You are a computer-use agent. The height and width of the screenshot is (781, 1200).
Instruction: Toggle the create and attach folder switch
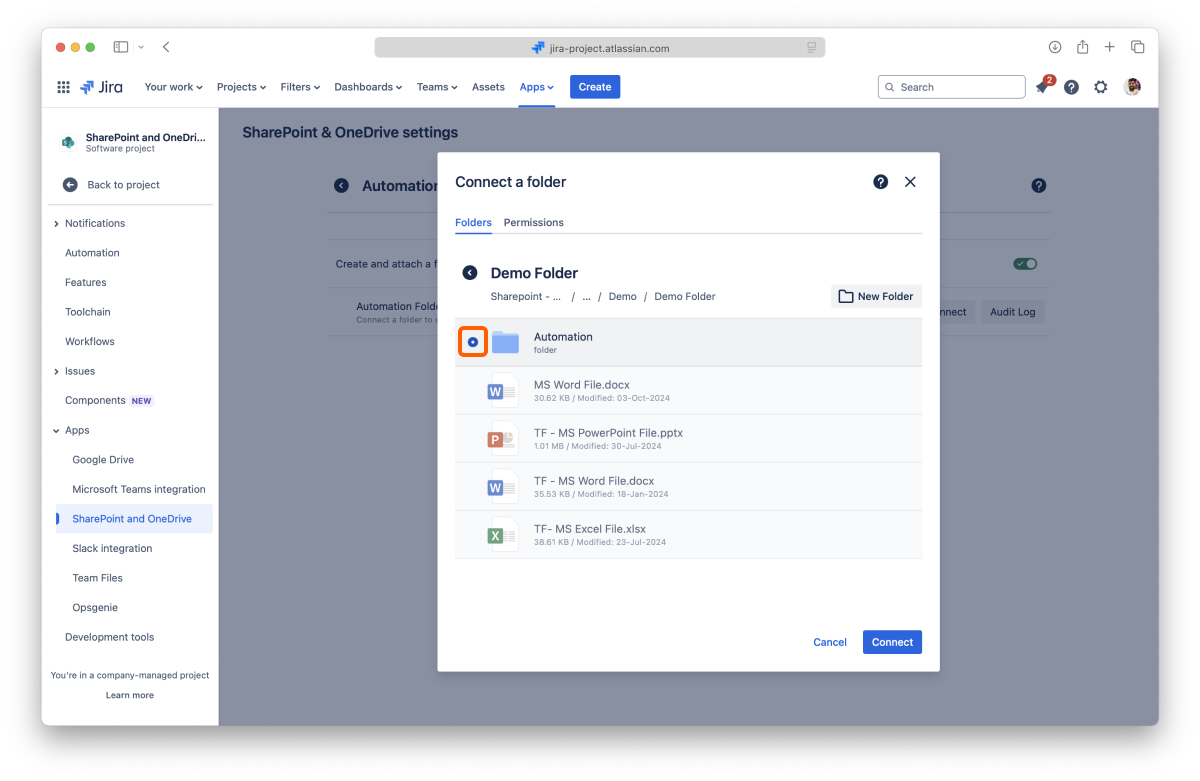click(x=1025, y=264)
